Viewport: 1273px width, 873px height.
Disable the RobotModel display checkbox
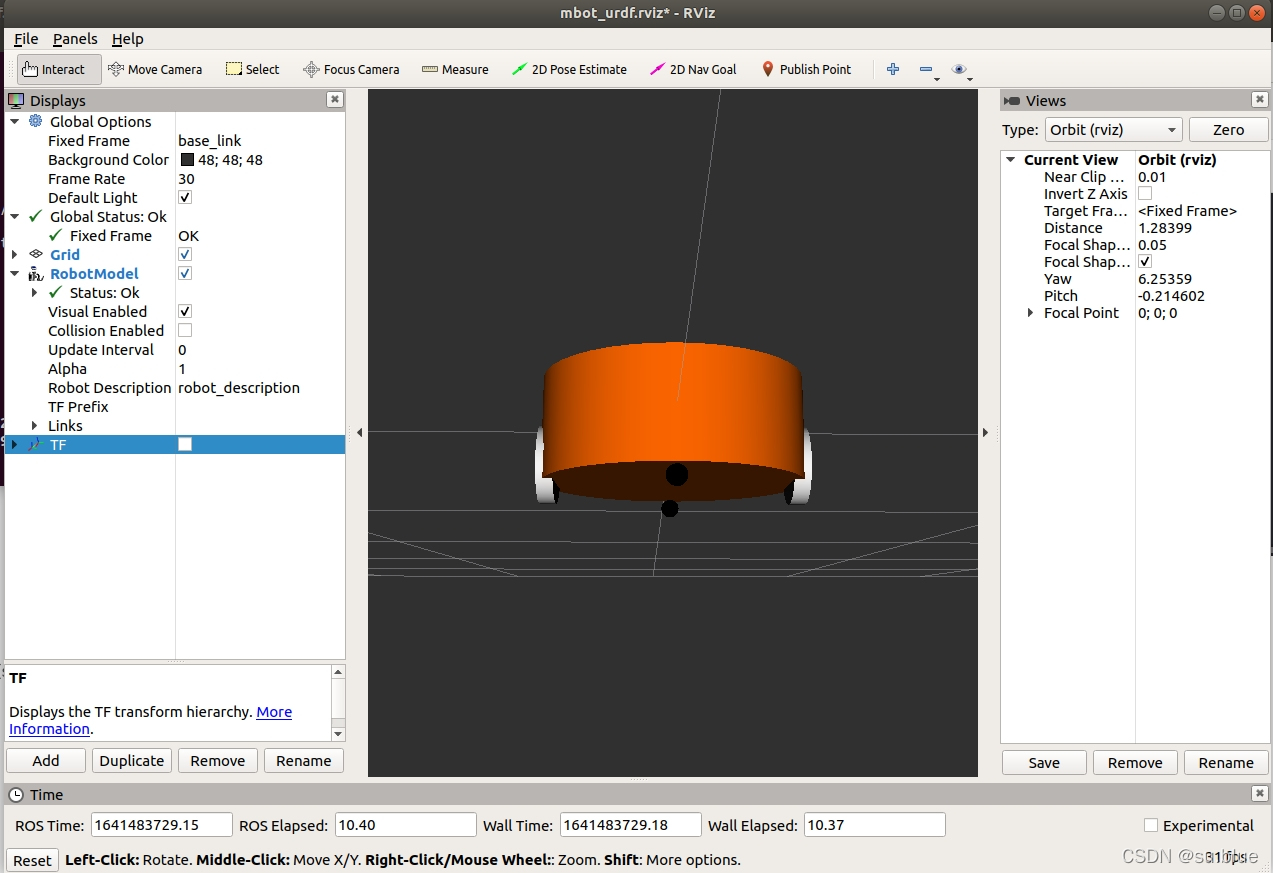pos(185,274)
